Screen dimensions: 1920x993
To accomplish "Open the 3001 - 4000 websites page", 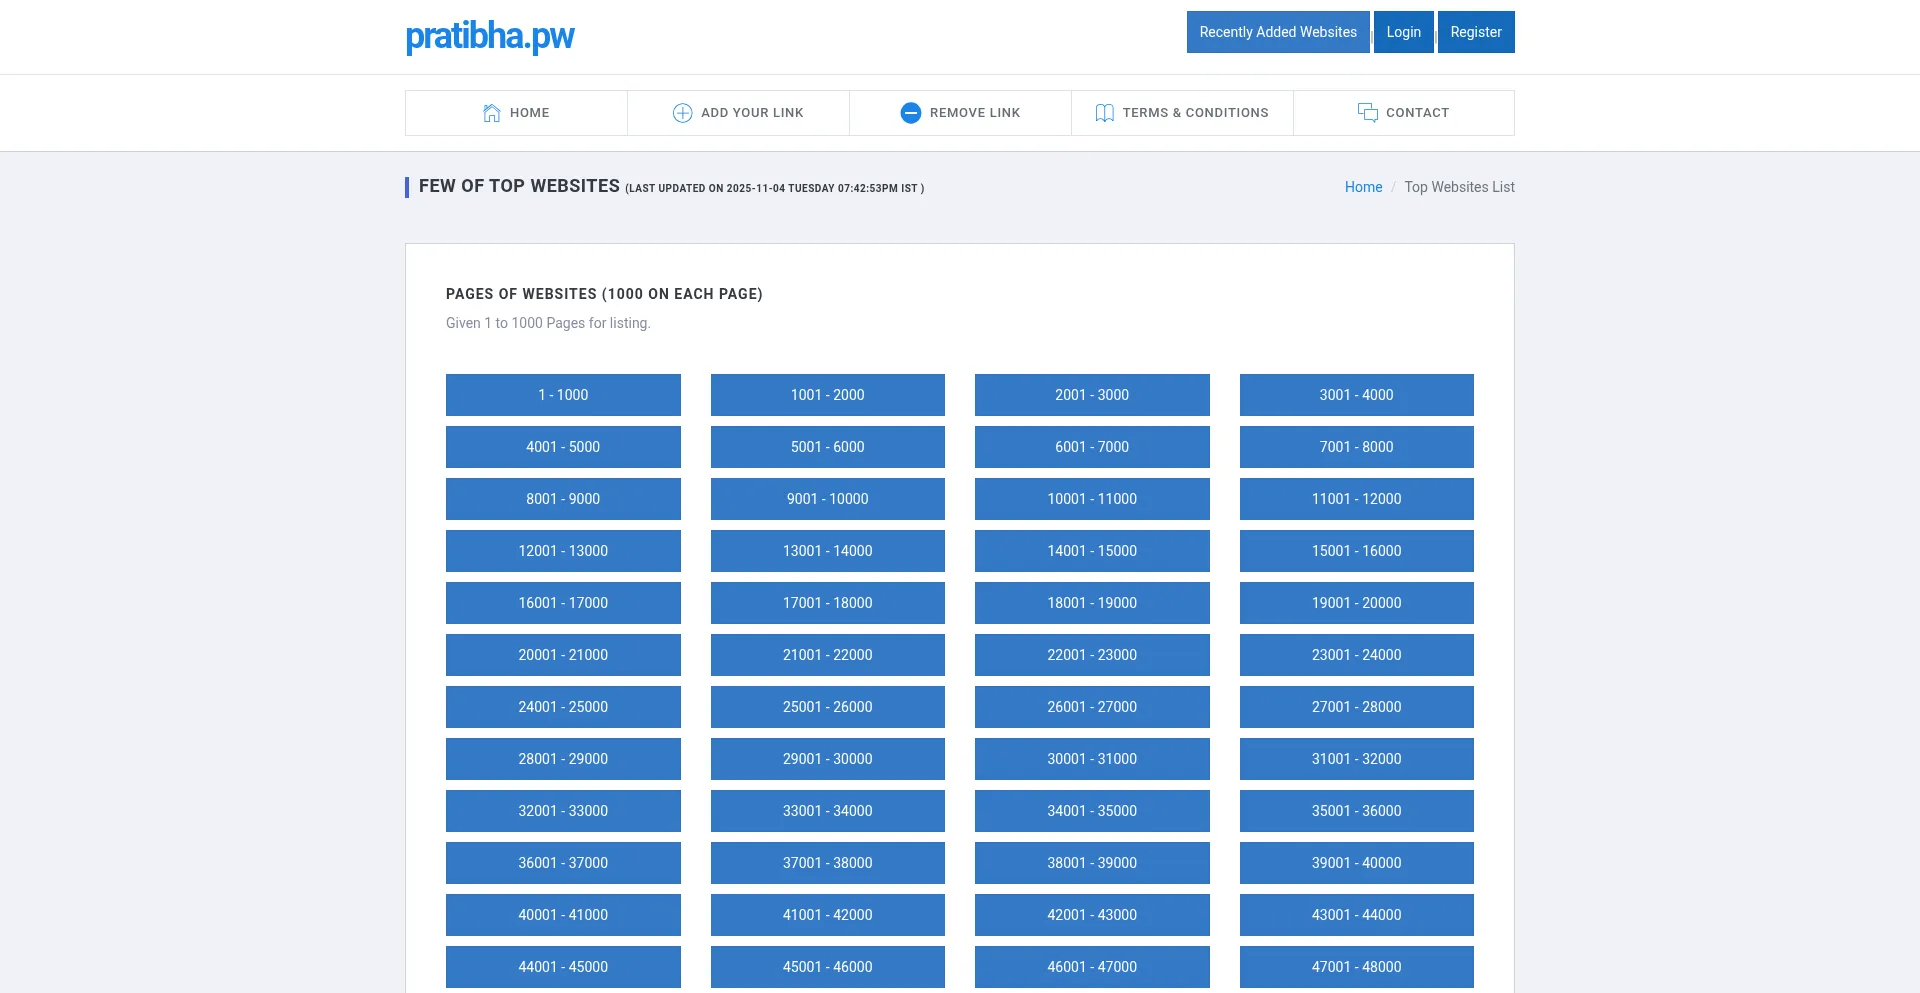I will pos(1356,395).
